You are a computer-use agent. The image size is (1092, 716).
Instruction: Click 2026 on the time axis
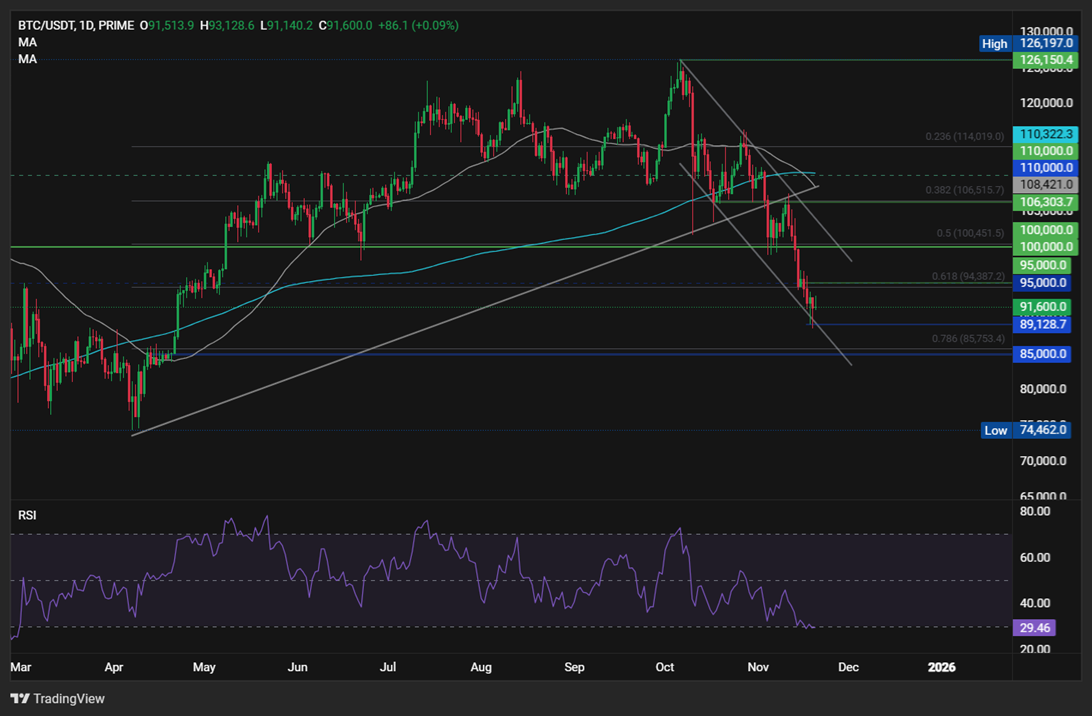point(941,666)
